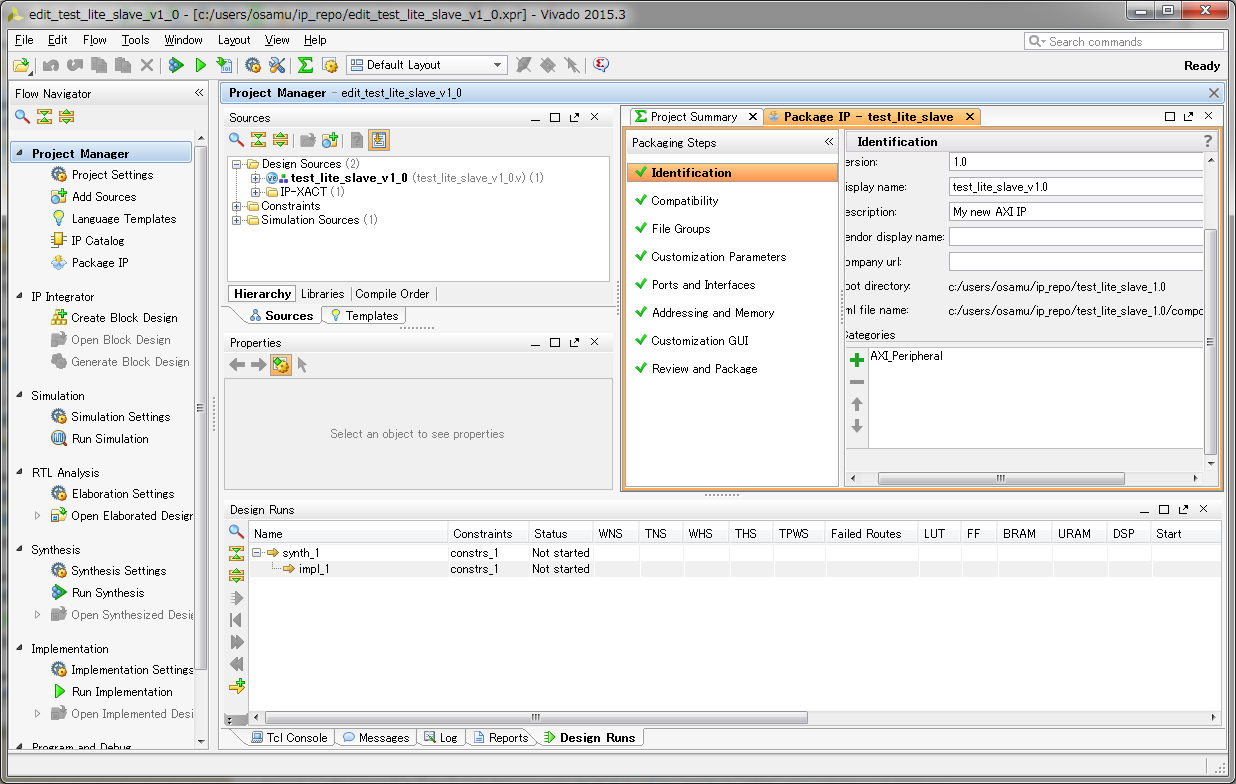Click the Design Runs horizontal scrollbar
The image size is (1236, 784).
tap(536, 717)
